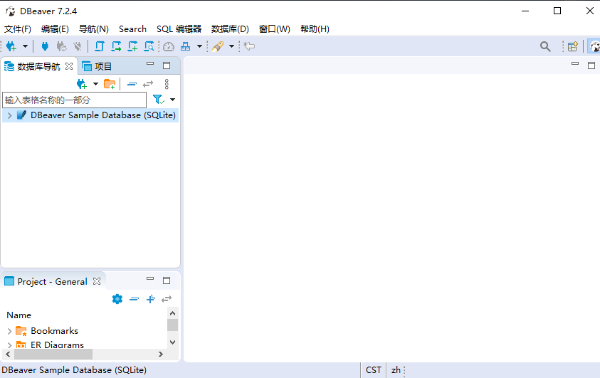The width and height of the screenshot is (600, 378).
Task: Open the Search menu
Action: [132, 29]
